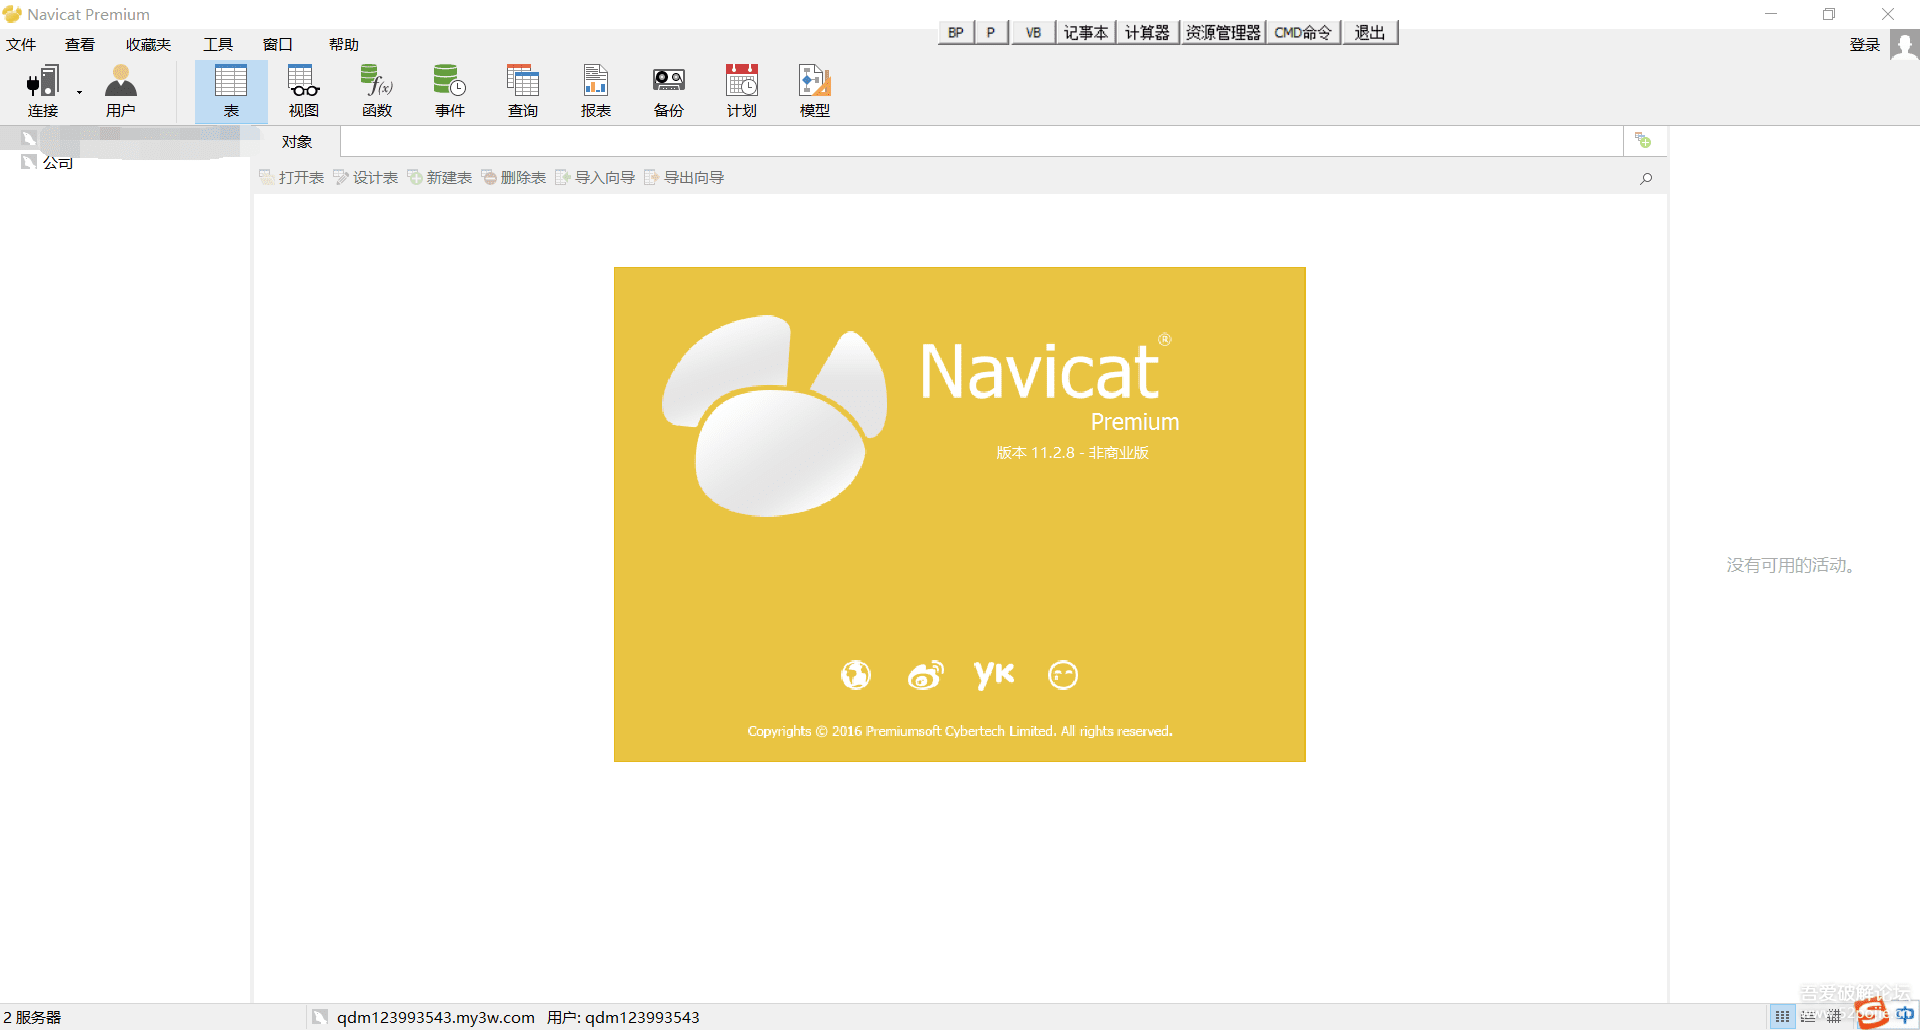Click 打开表 (Open Table)

(x=291, y=177)
